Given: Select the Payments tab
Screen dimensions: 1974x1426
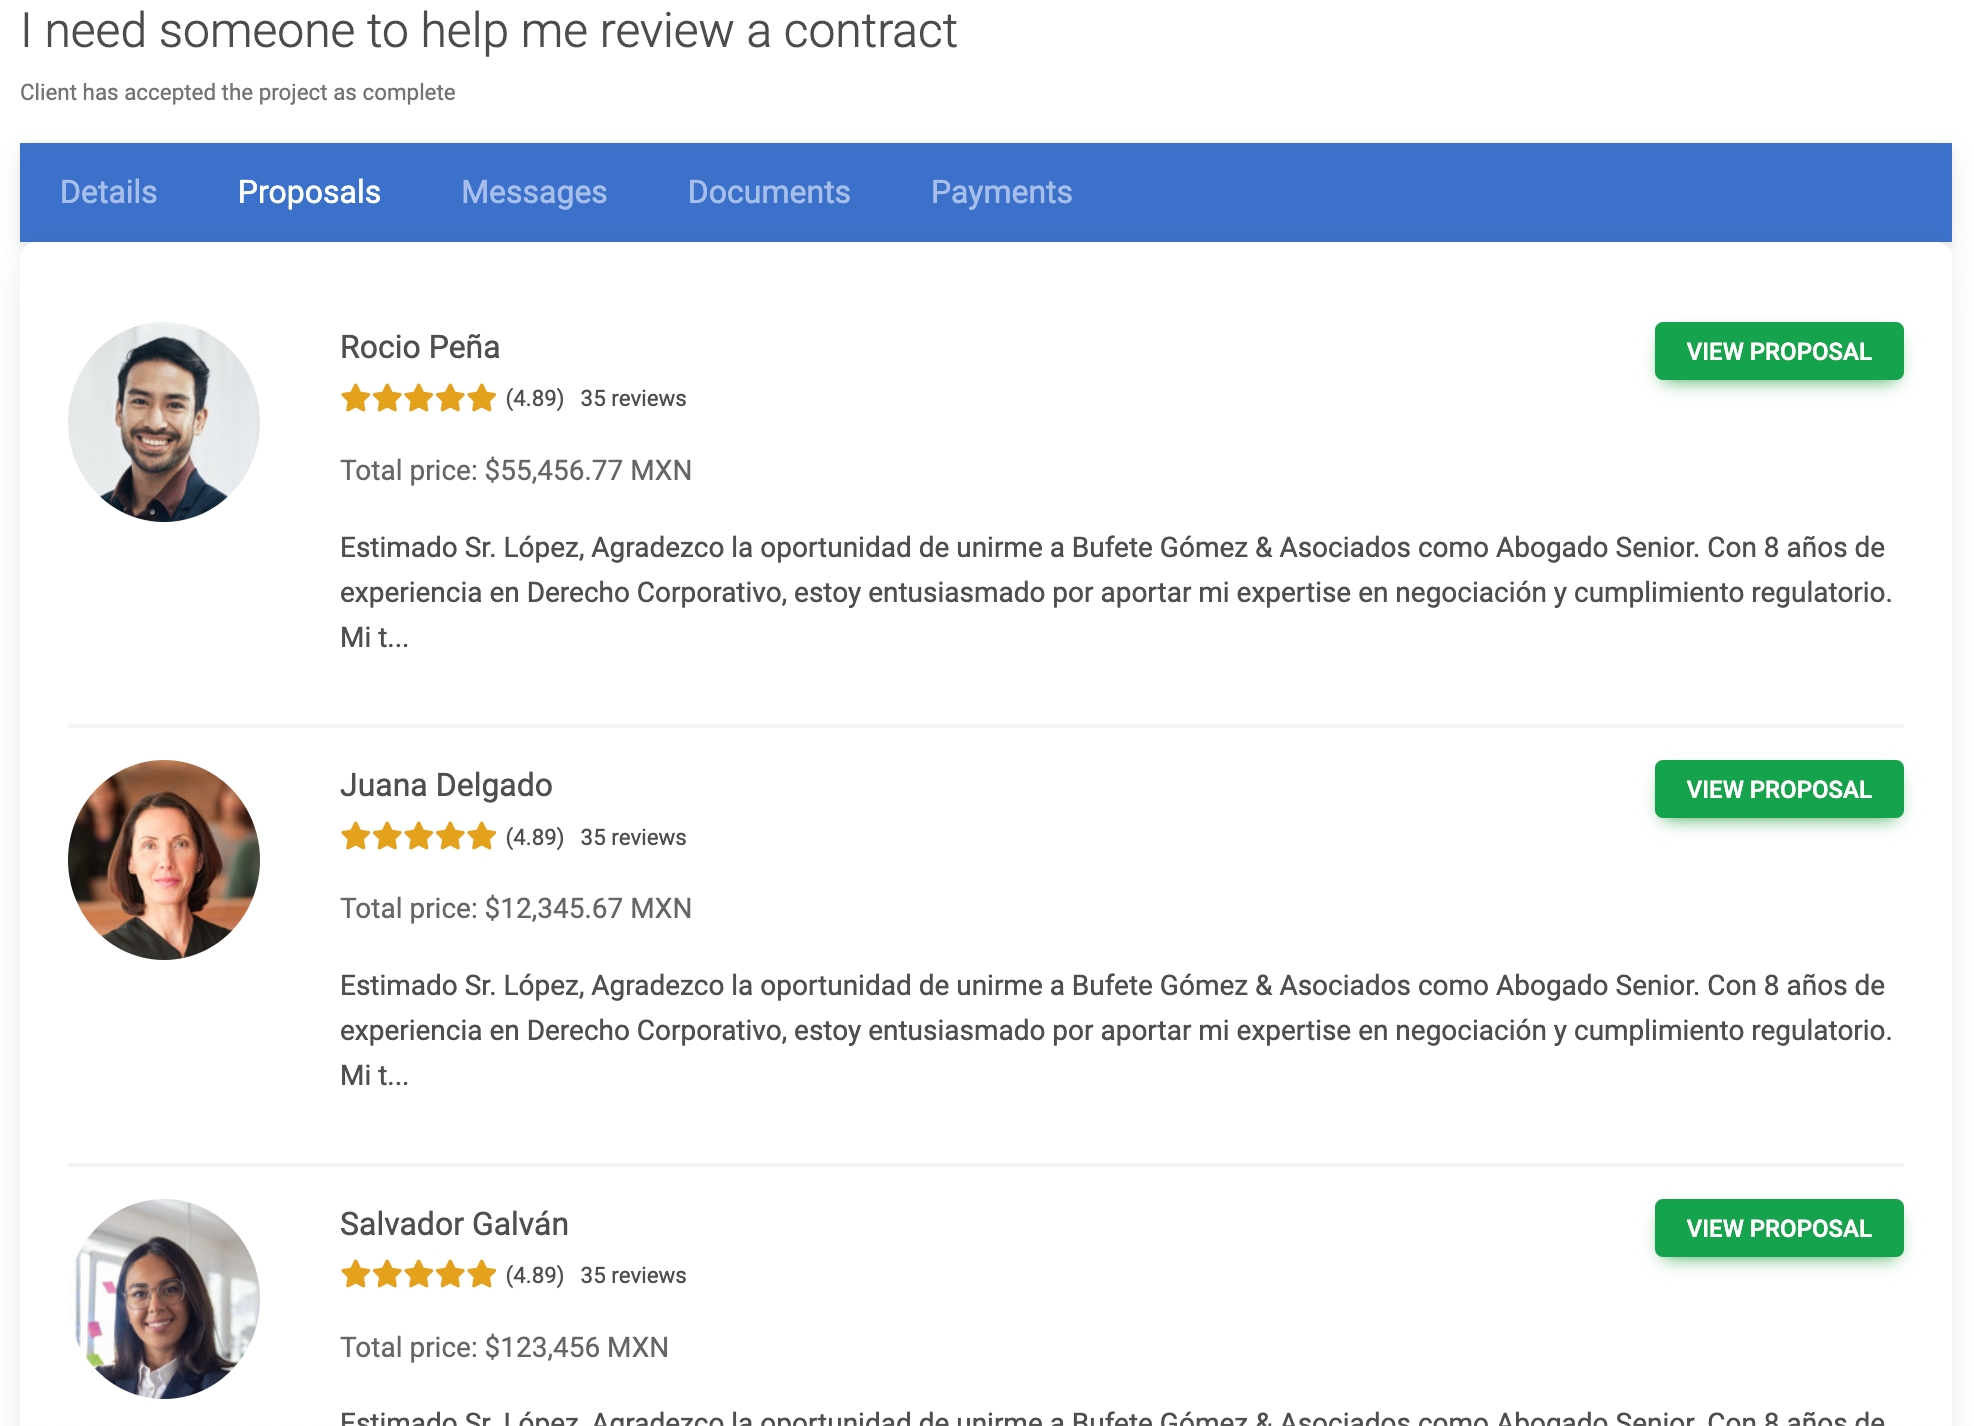Looking at the screenshot, I should click(1001, 192).
